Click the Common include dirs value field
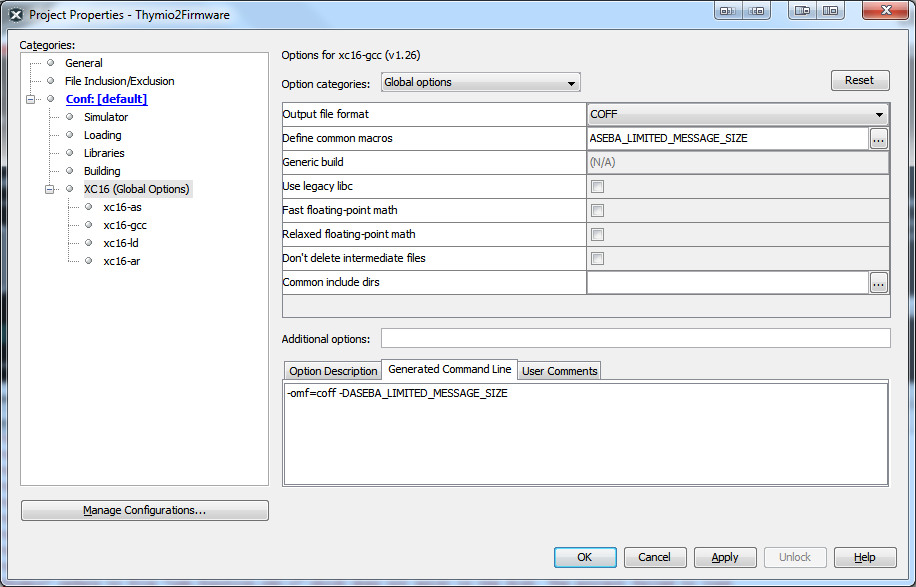This screenshot has height=587, width=916. [x=728, y=283]
